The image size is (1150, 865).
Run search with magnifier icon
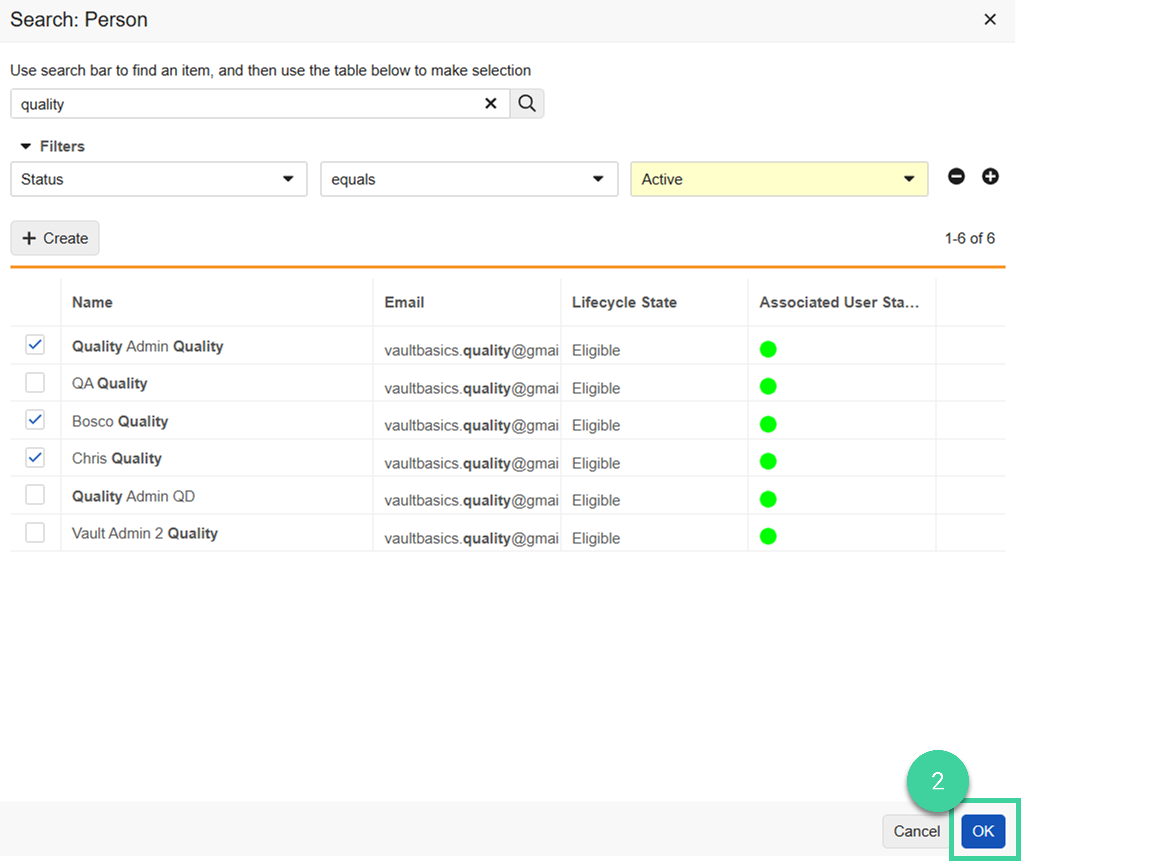click(527, 103)
